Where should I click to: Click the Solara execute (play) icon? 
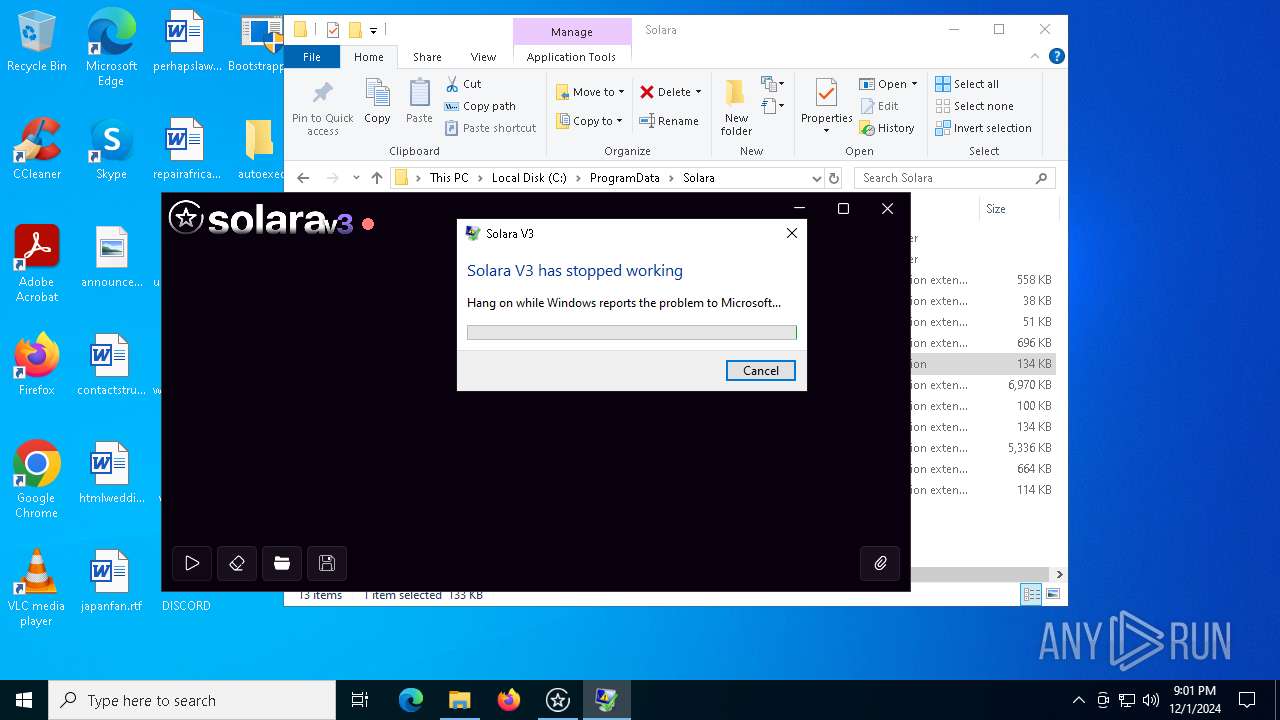192,563
